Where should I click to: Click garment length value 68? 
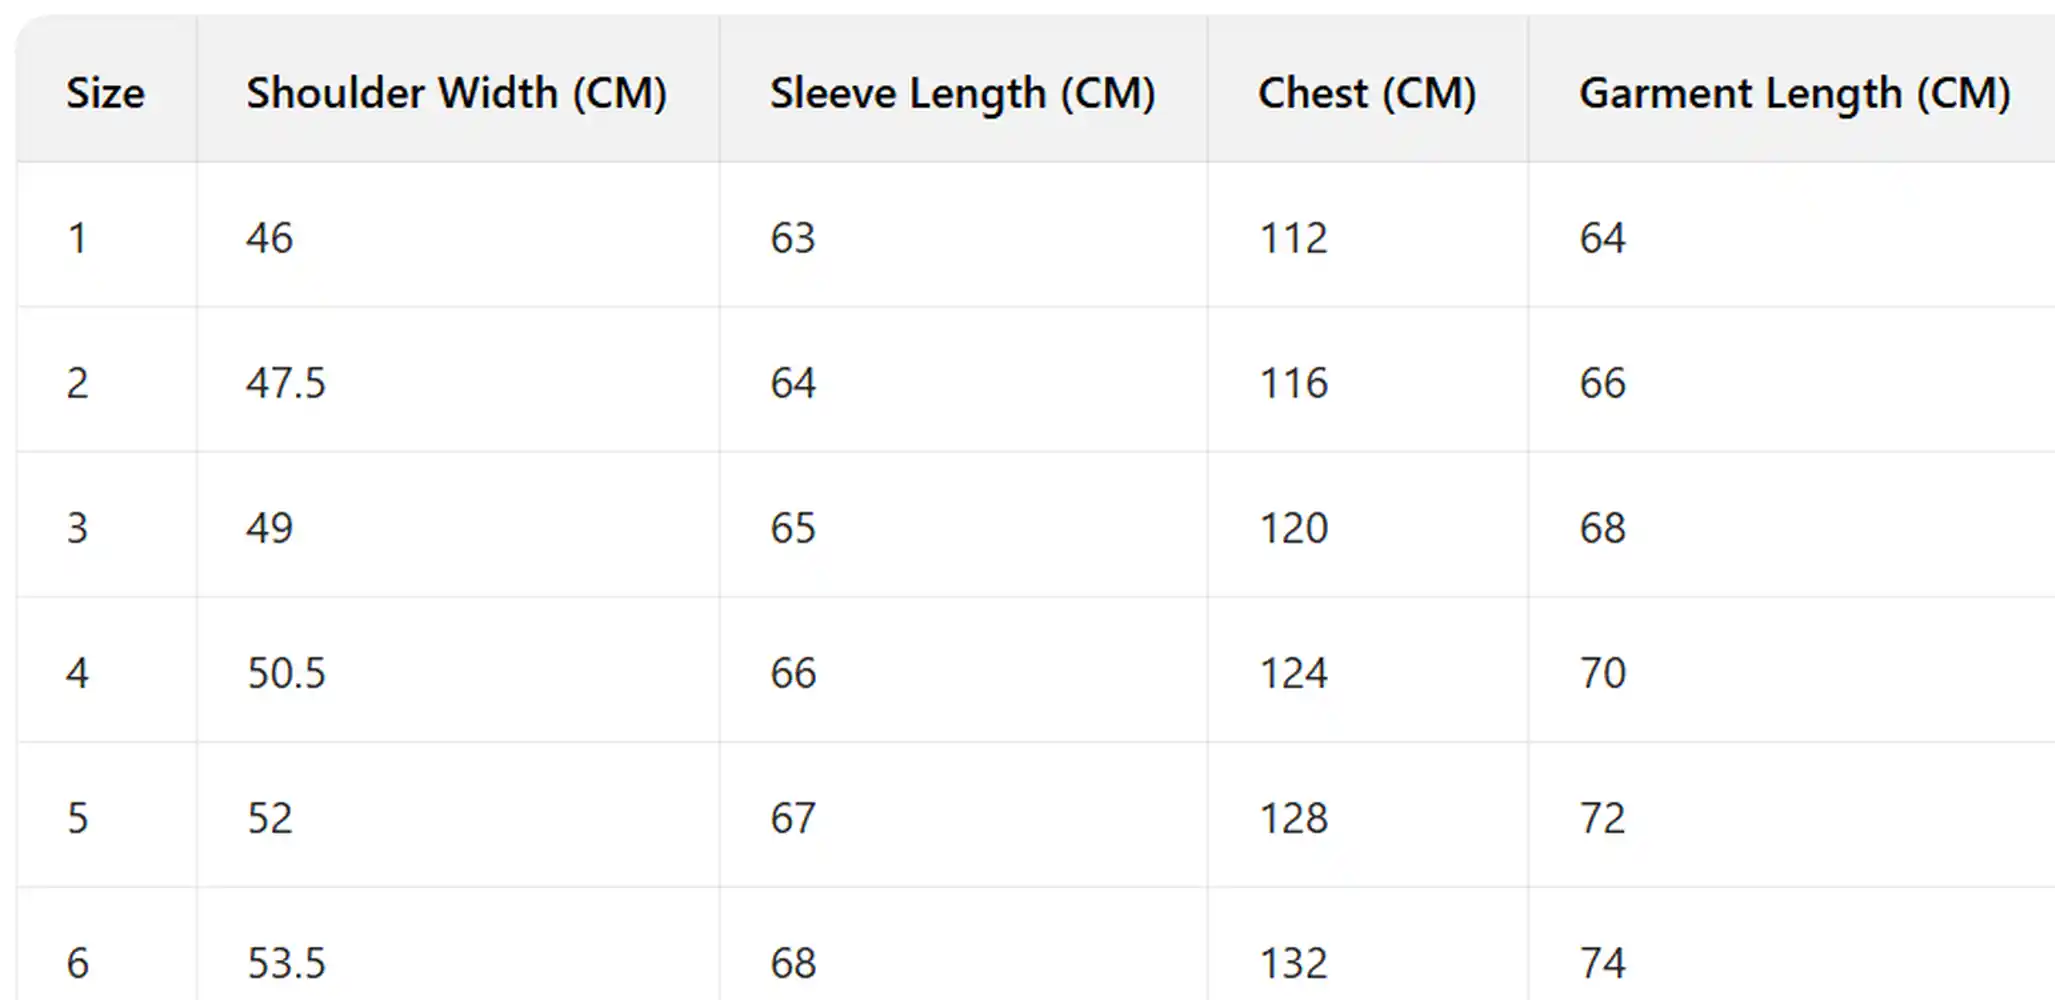pos(1602,528)
